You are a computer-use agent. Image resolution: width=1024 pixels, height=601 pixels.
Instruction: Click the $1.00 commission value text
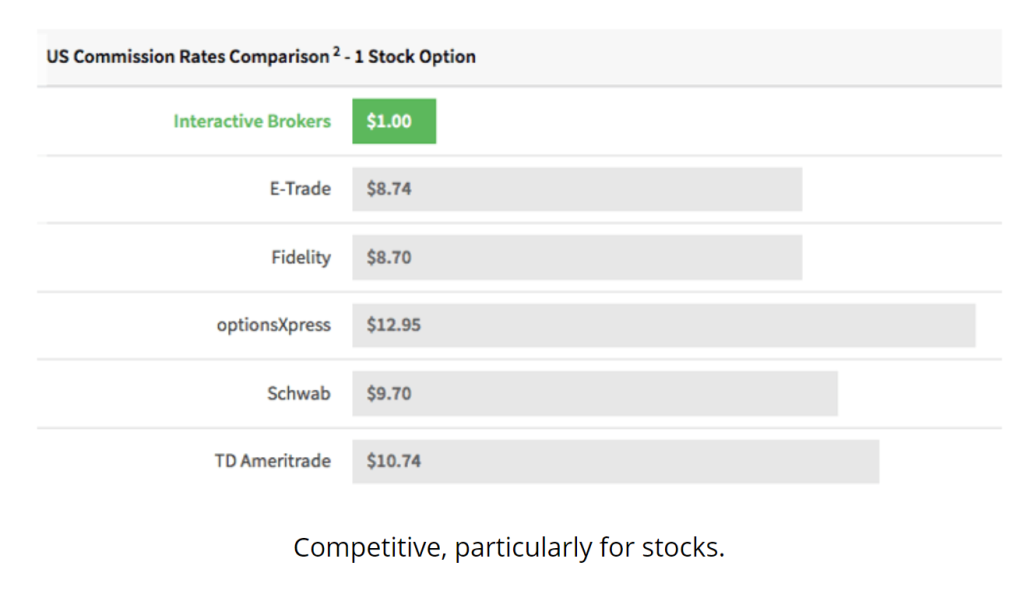[x=389, y=122]
